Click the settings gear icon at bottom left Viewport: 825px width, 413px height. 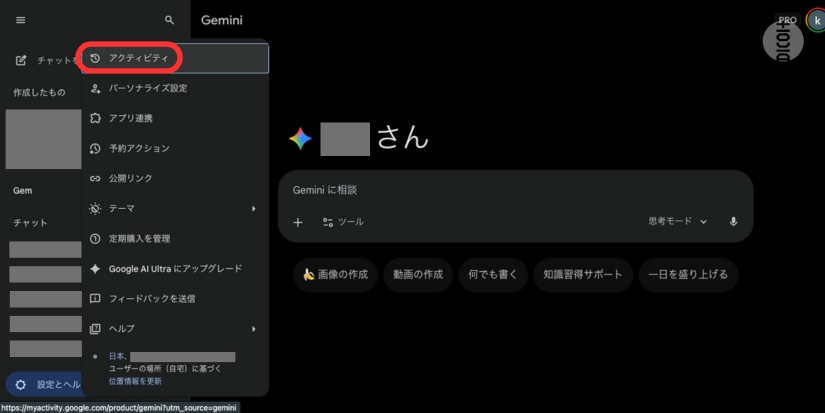click(21, 385)
